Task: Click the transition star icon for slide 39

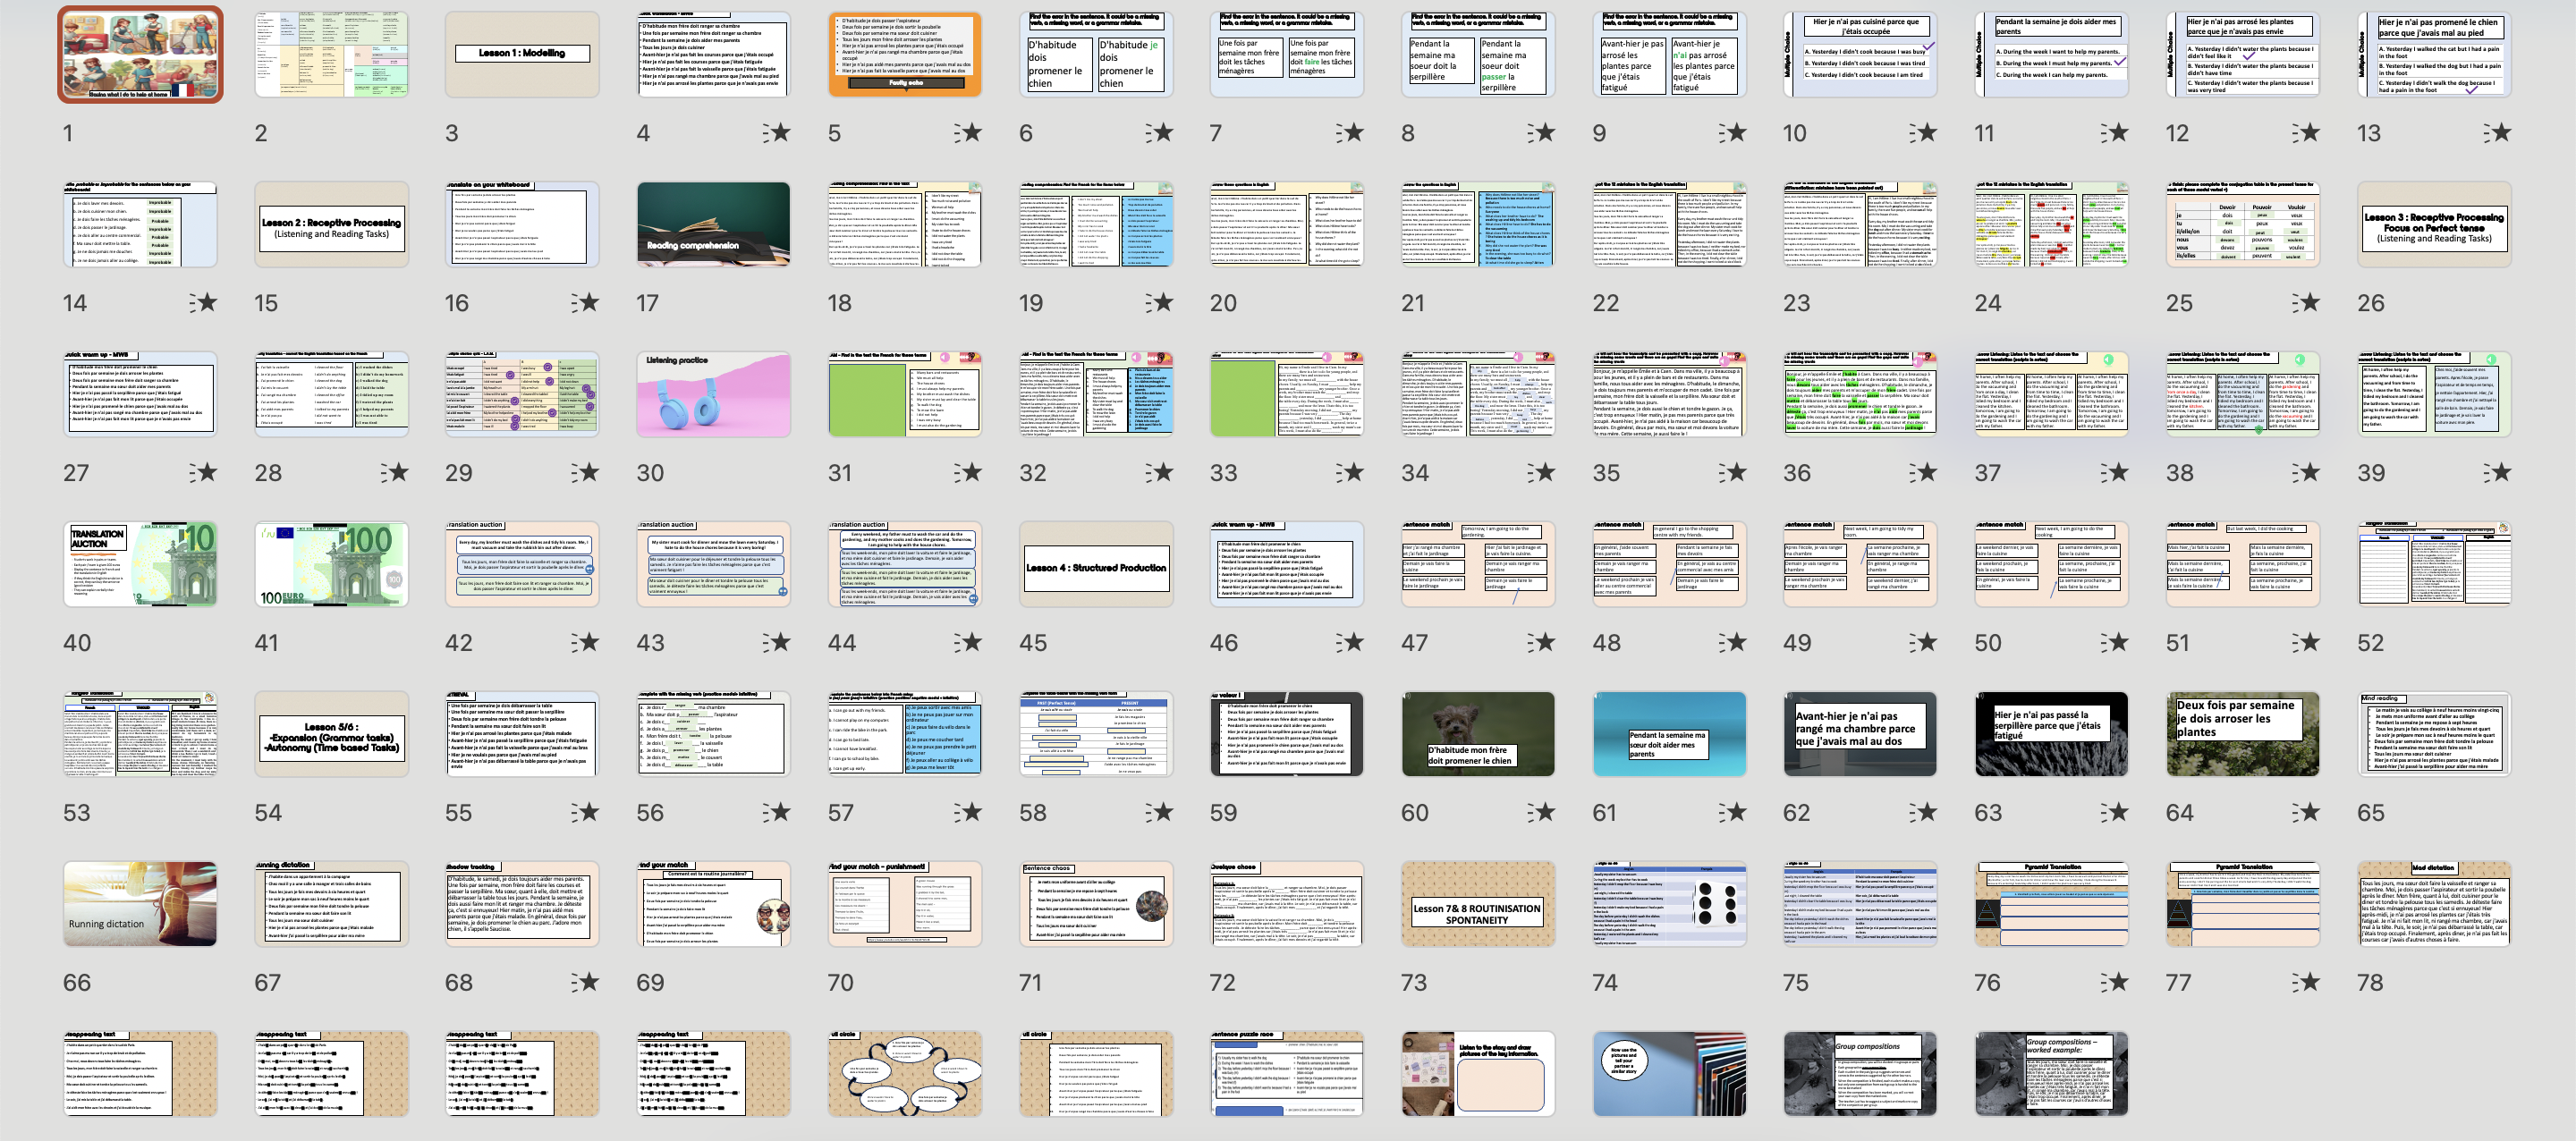Action: tap(2497, 473)
